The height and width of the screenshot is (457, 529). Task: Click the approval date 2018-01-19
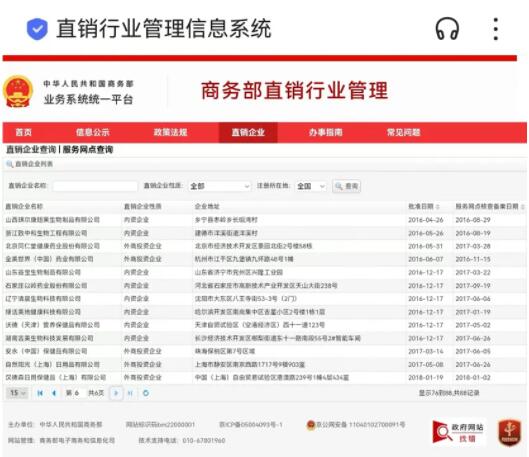tap(425, 377)
